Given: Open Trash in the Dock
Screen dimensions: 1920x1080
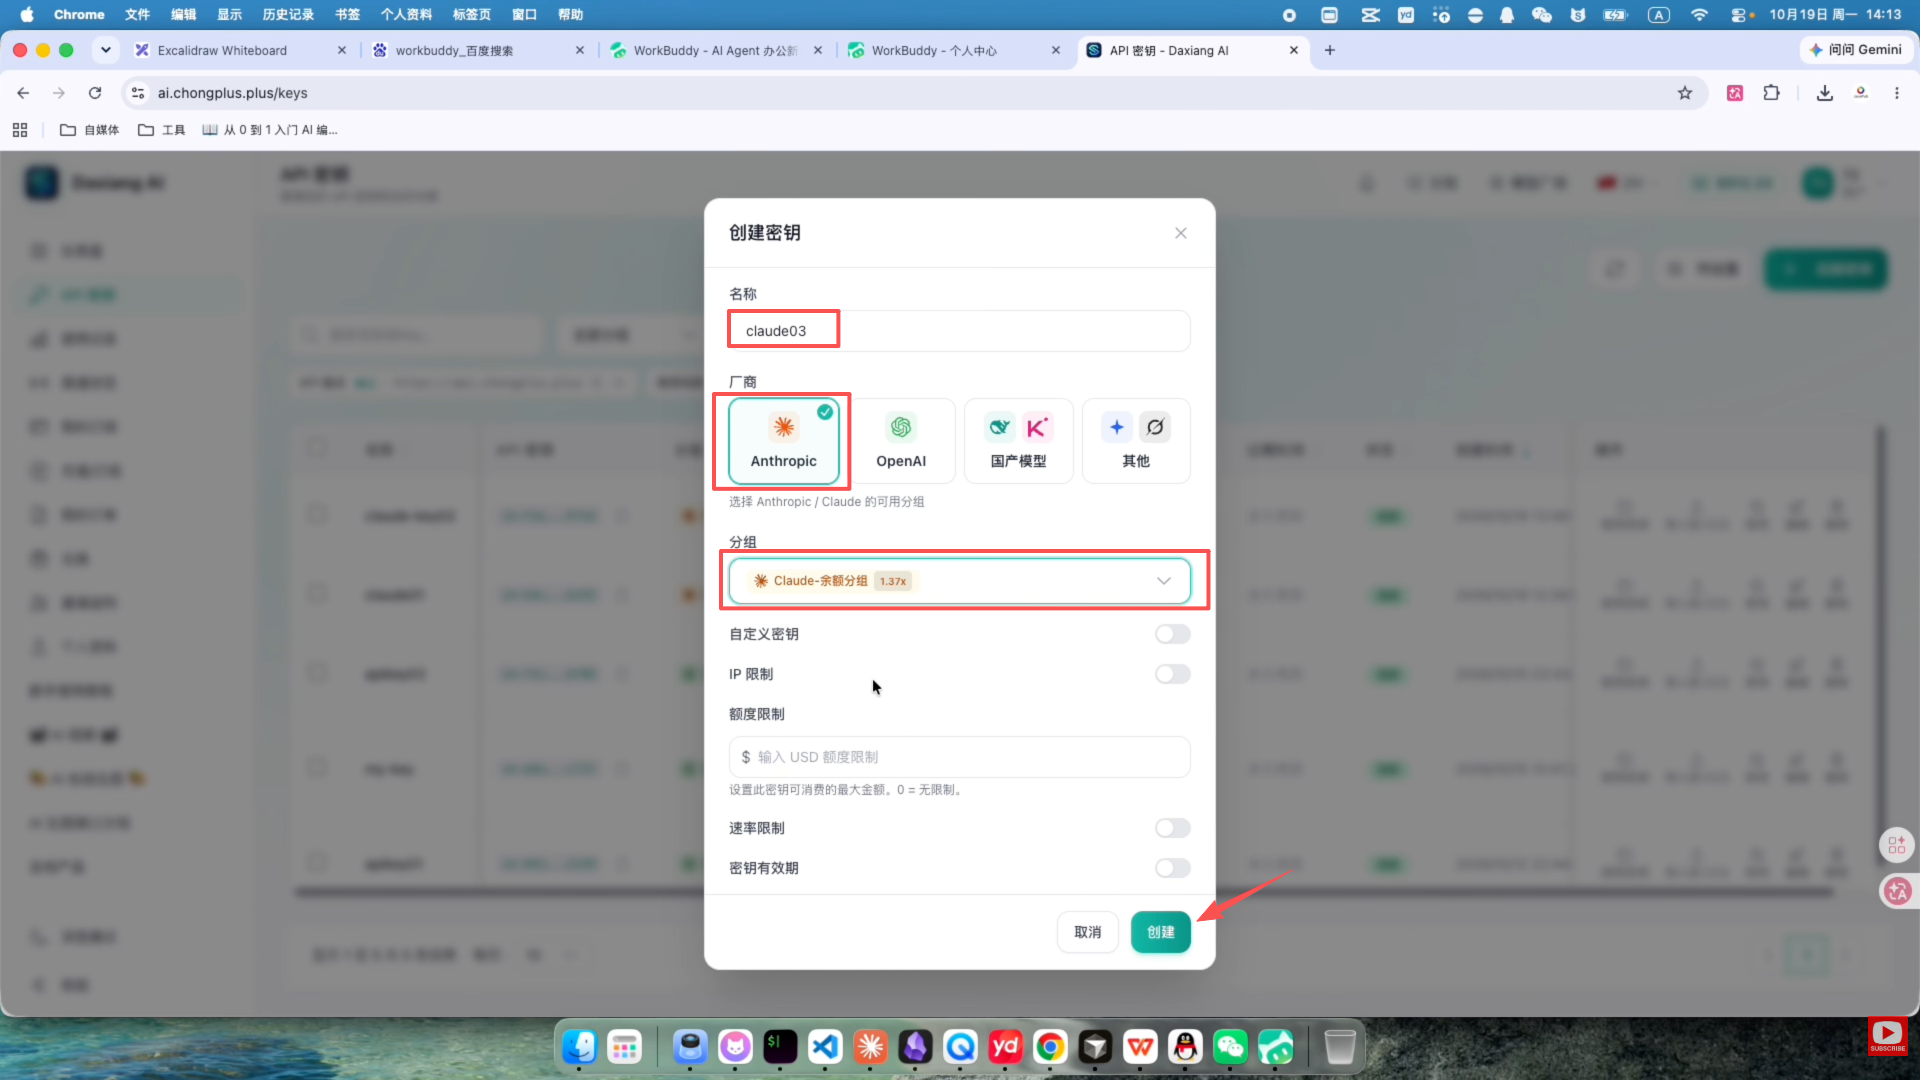Looking at the screenshot, I should pos(1340,1047).
